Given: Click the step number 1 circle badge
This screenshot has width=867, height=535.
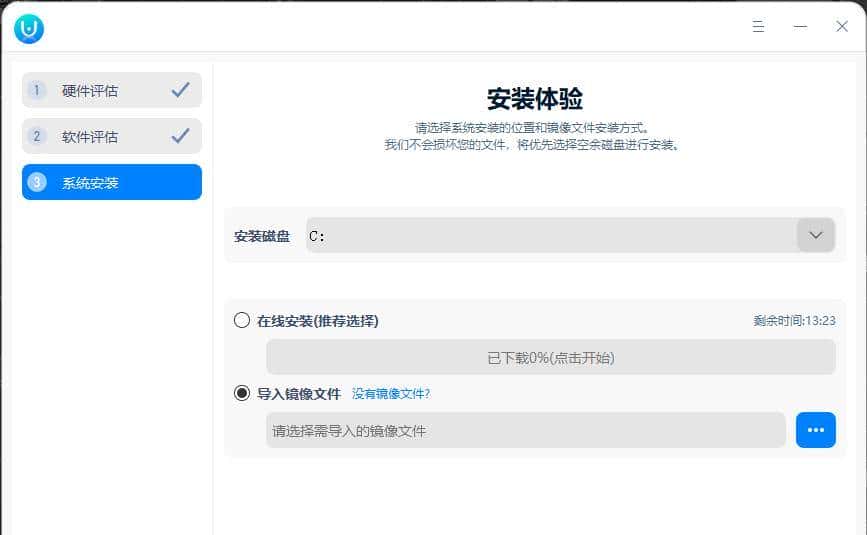Looking at the screenshot, I should 37,90.
